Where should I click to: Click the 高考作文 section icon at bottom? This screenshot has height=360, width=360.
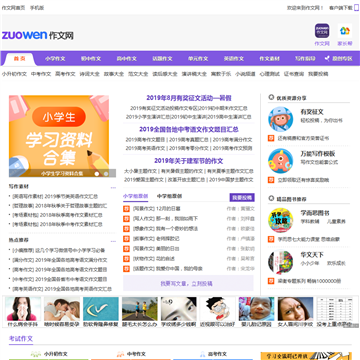(202, 354)
